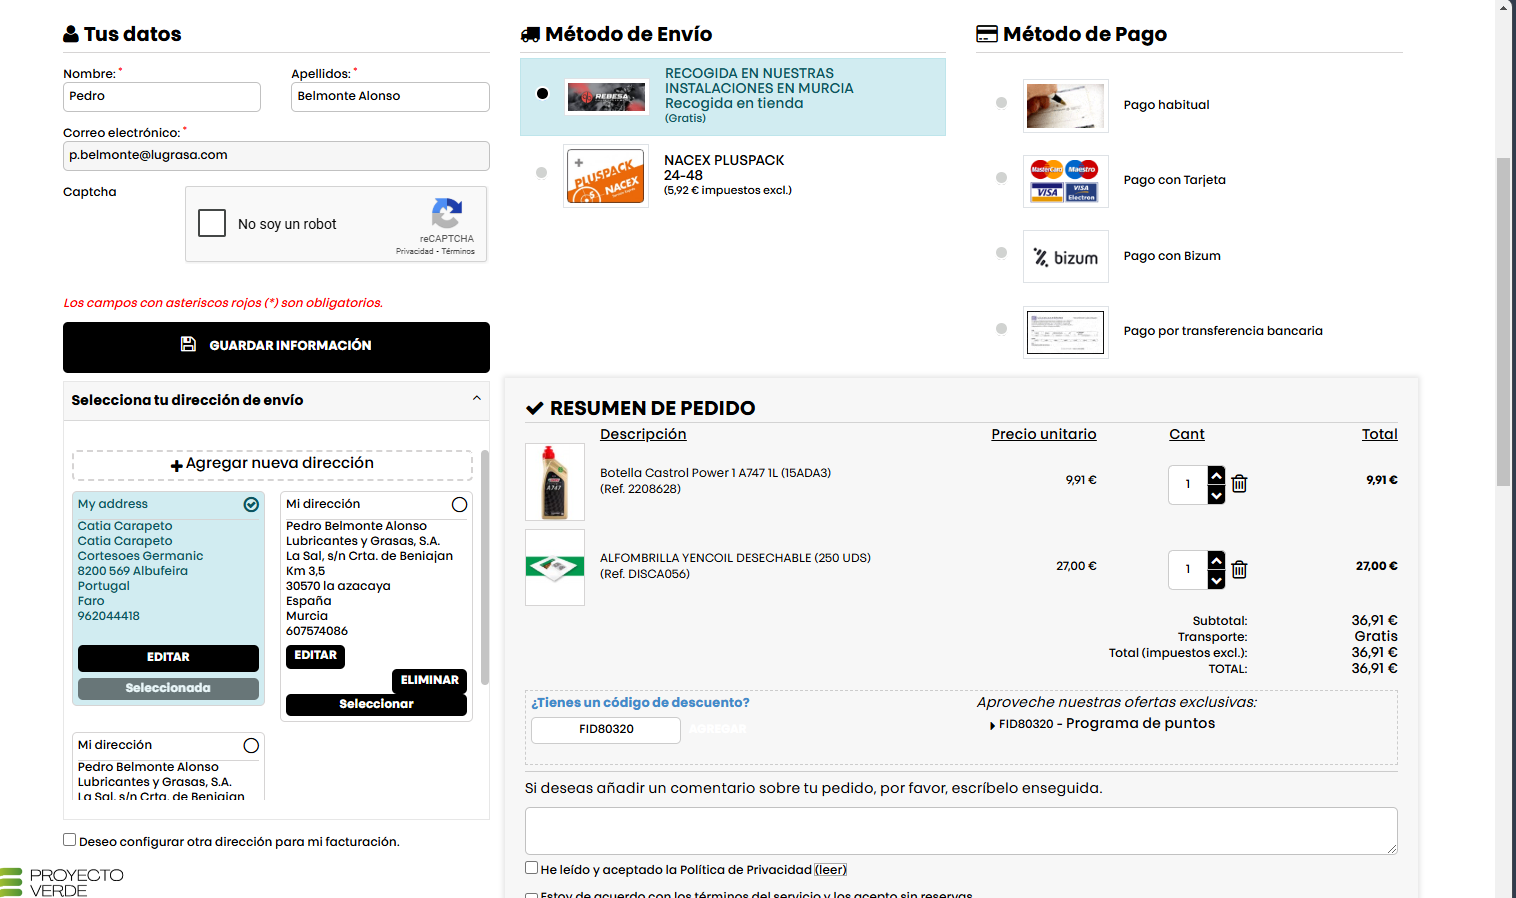Click the Precio unitario column header
Viewport: 1516px width, 898px height.
[x=1044, y=435]
